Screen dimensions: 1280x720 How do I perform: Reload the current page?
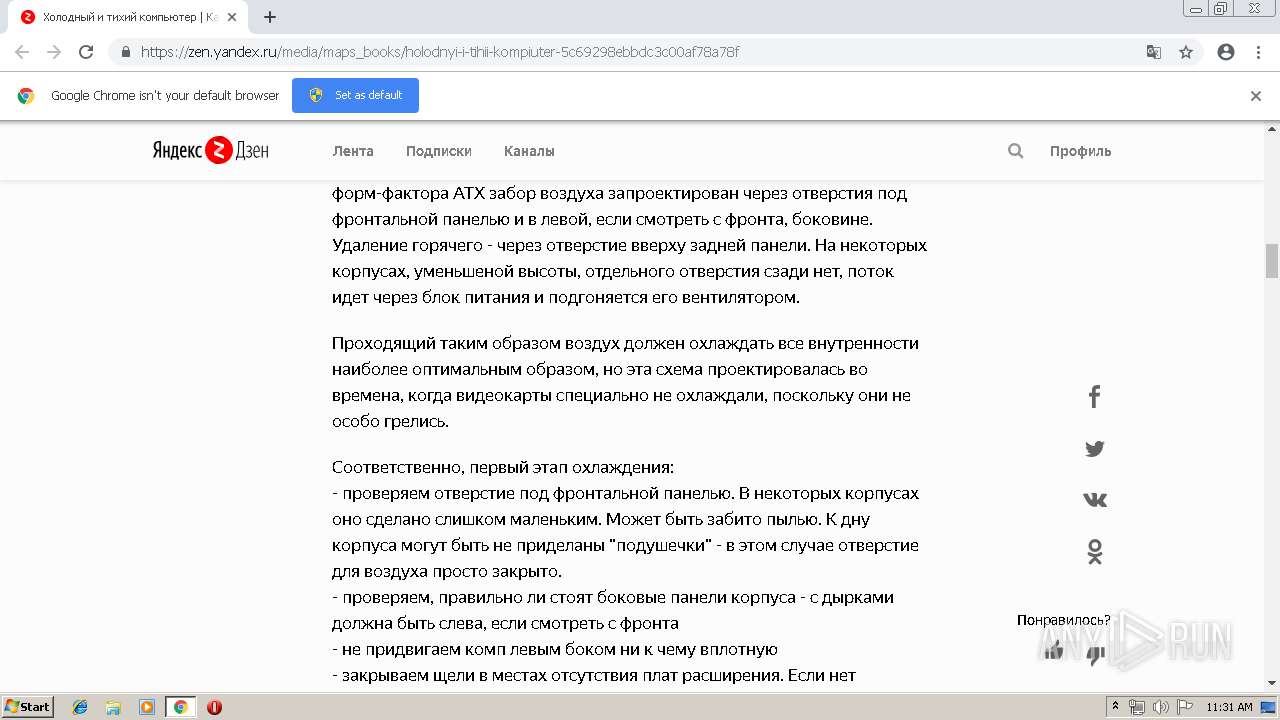86,52
